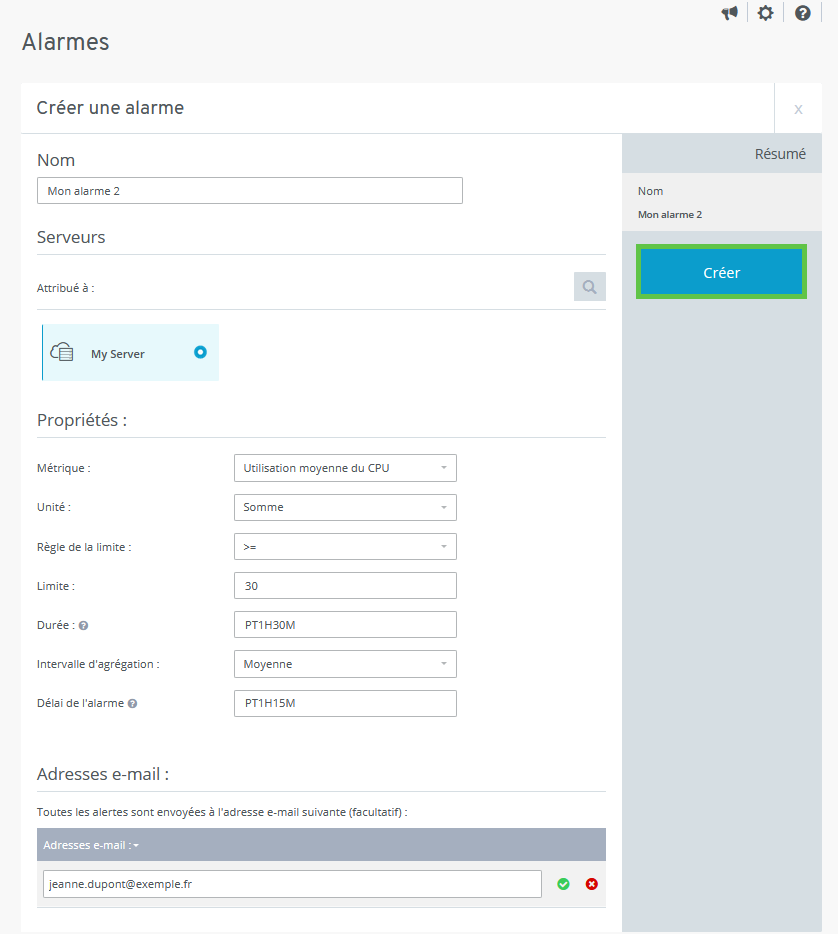Click the server search magnifier icon
Viewport: 838px width, 934px height.
point(589,287)
